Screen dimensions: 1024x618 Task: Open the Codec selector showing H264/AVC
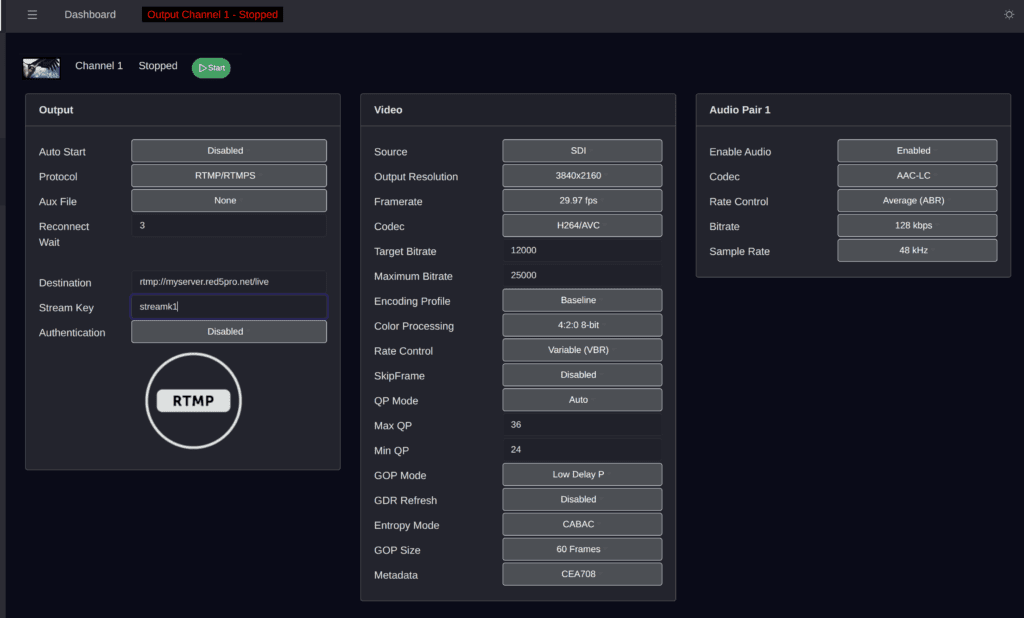tap(581, 225)
